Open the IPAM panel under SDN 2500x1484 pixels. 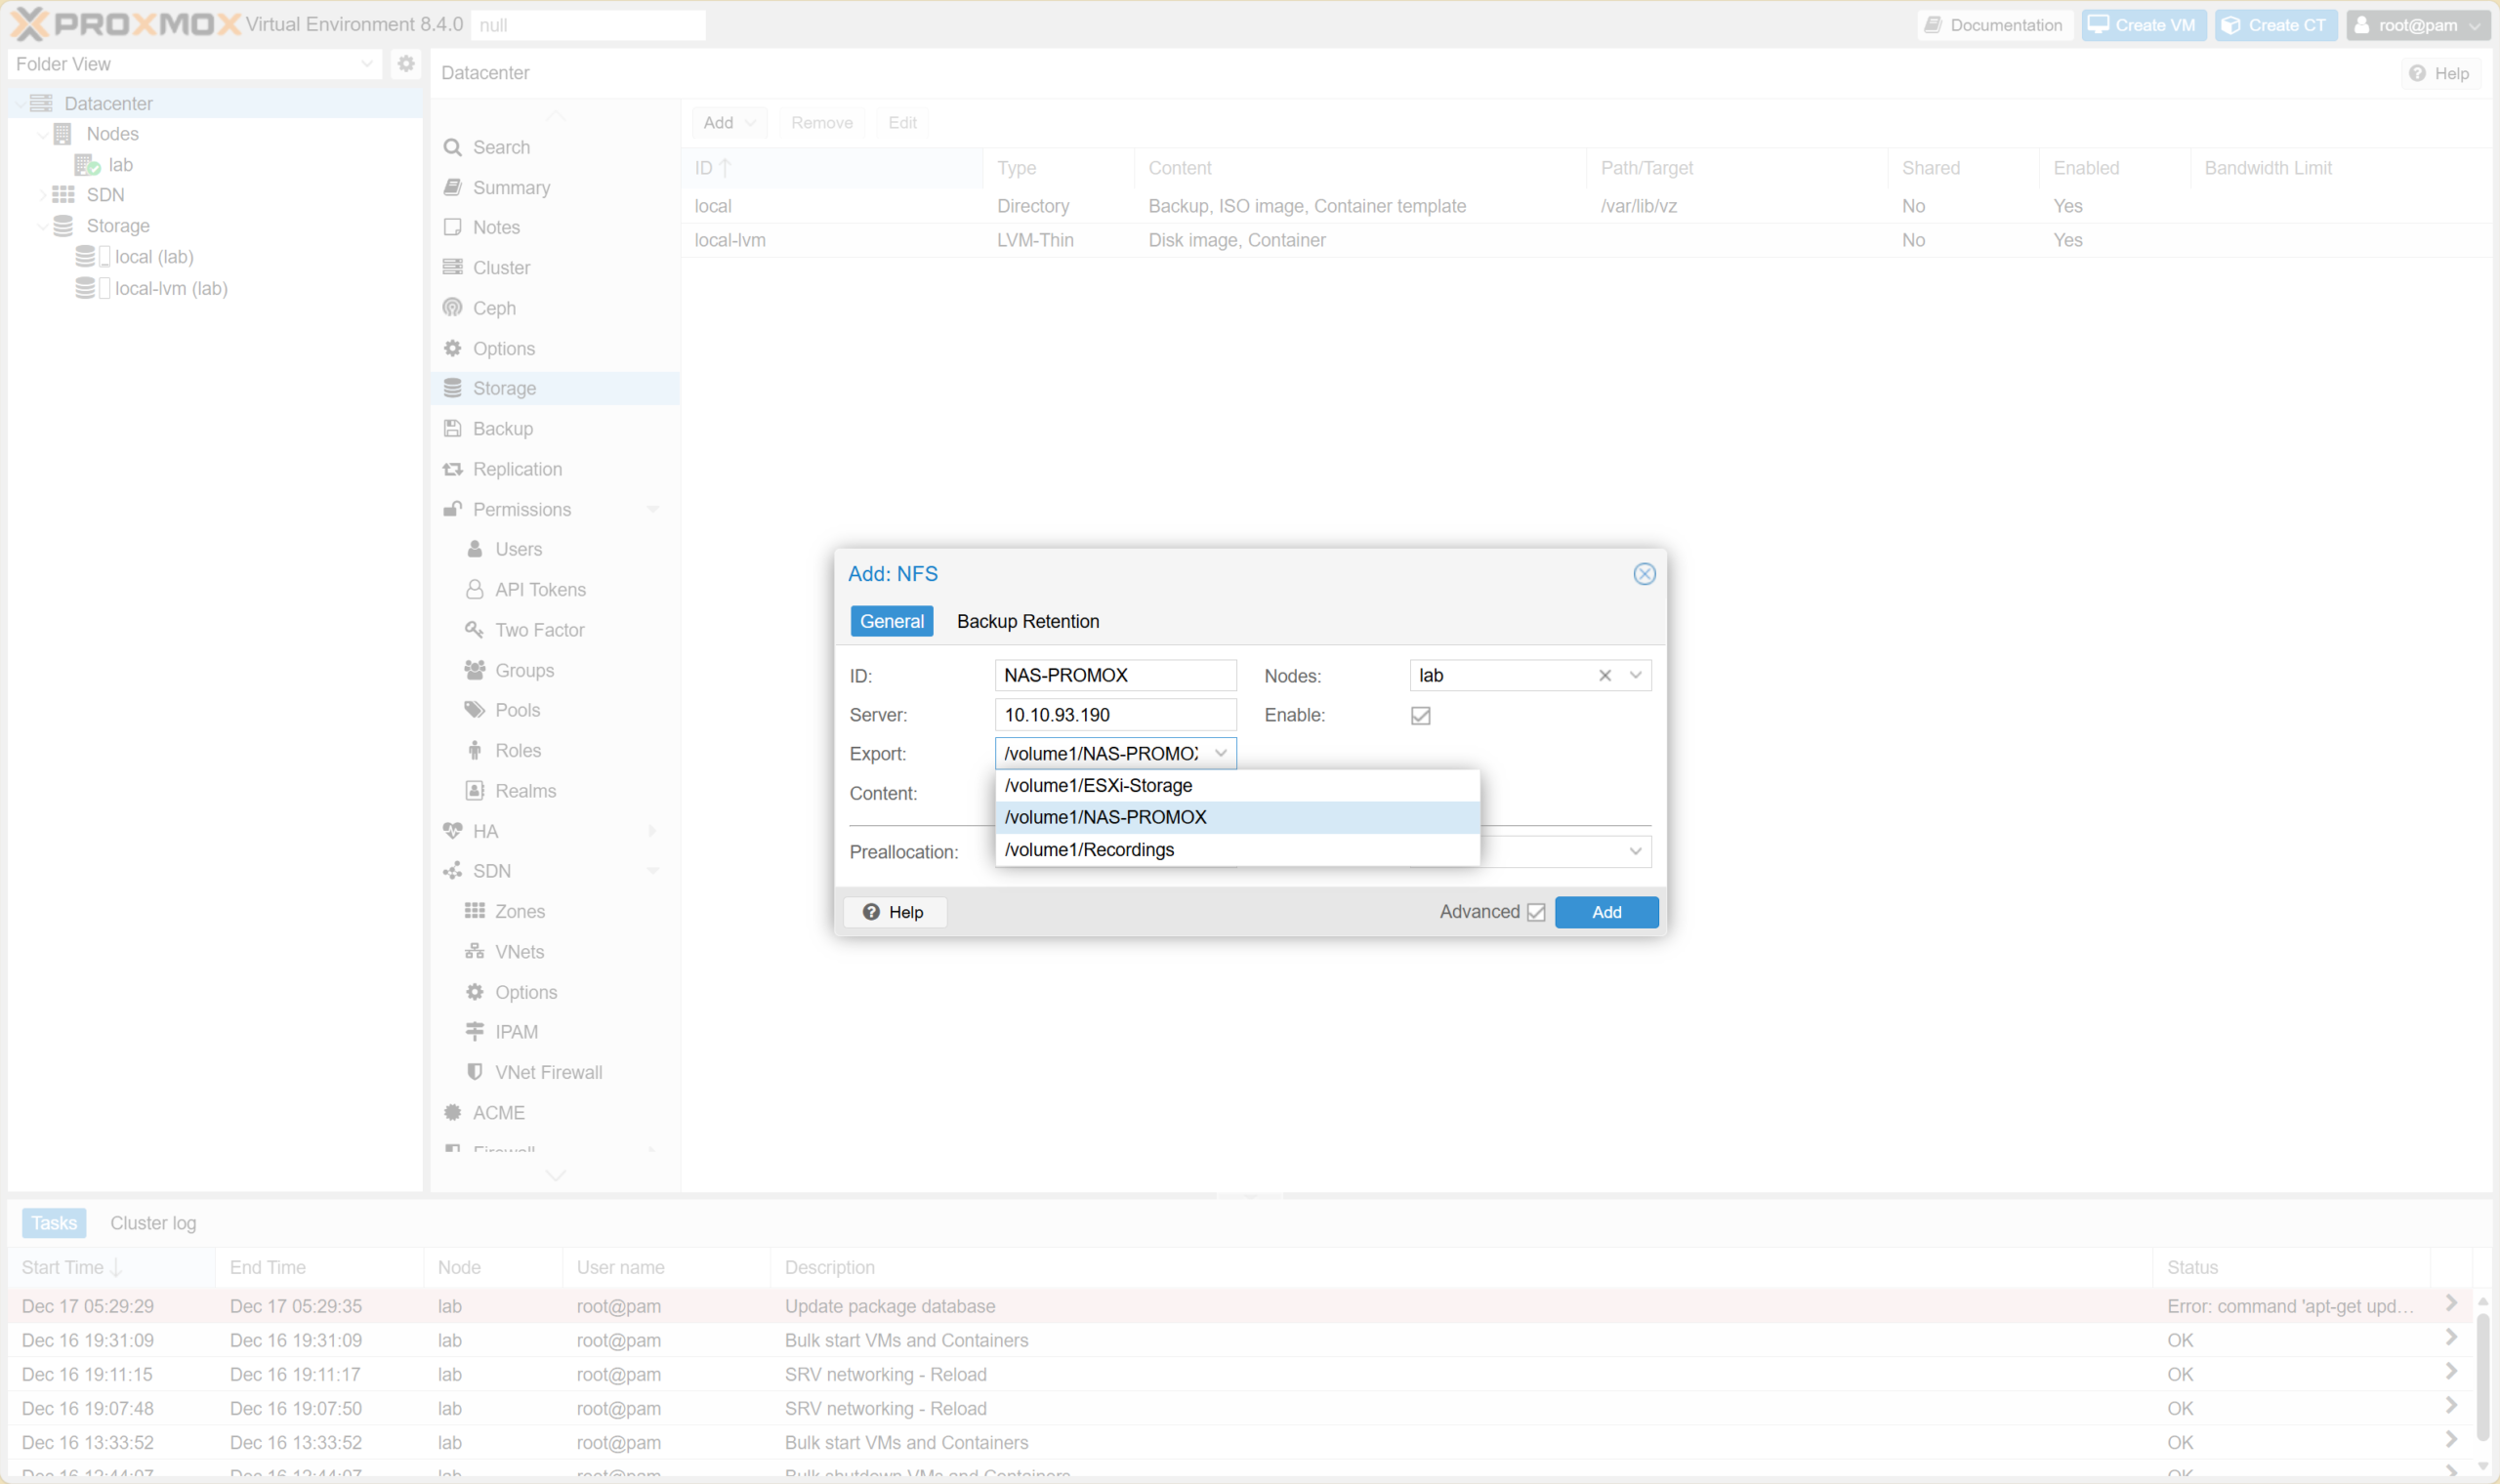(516, 1031)
